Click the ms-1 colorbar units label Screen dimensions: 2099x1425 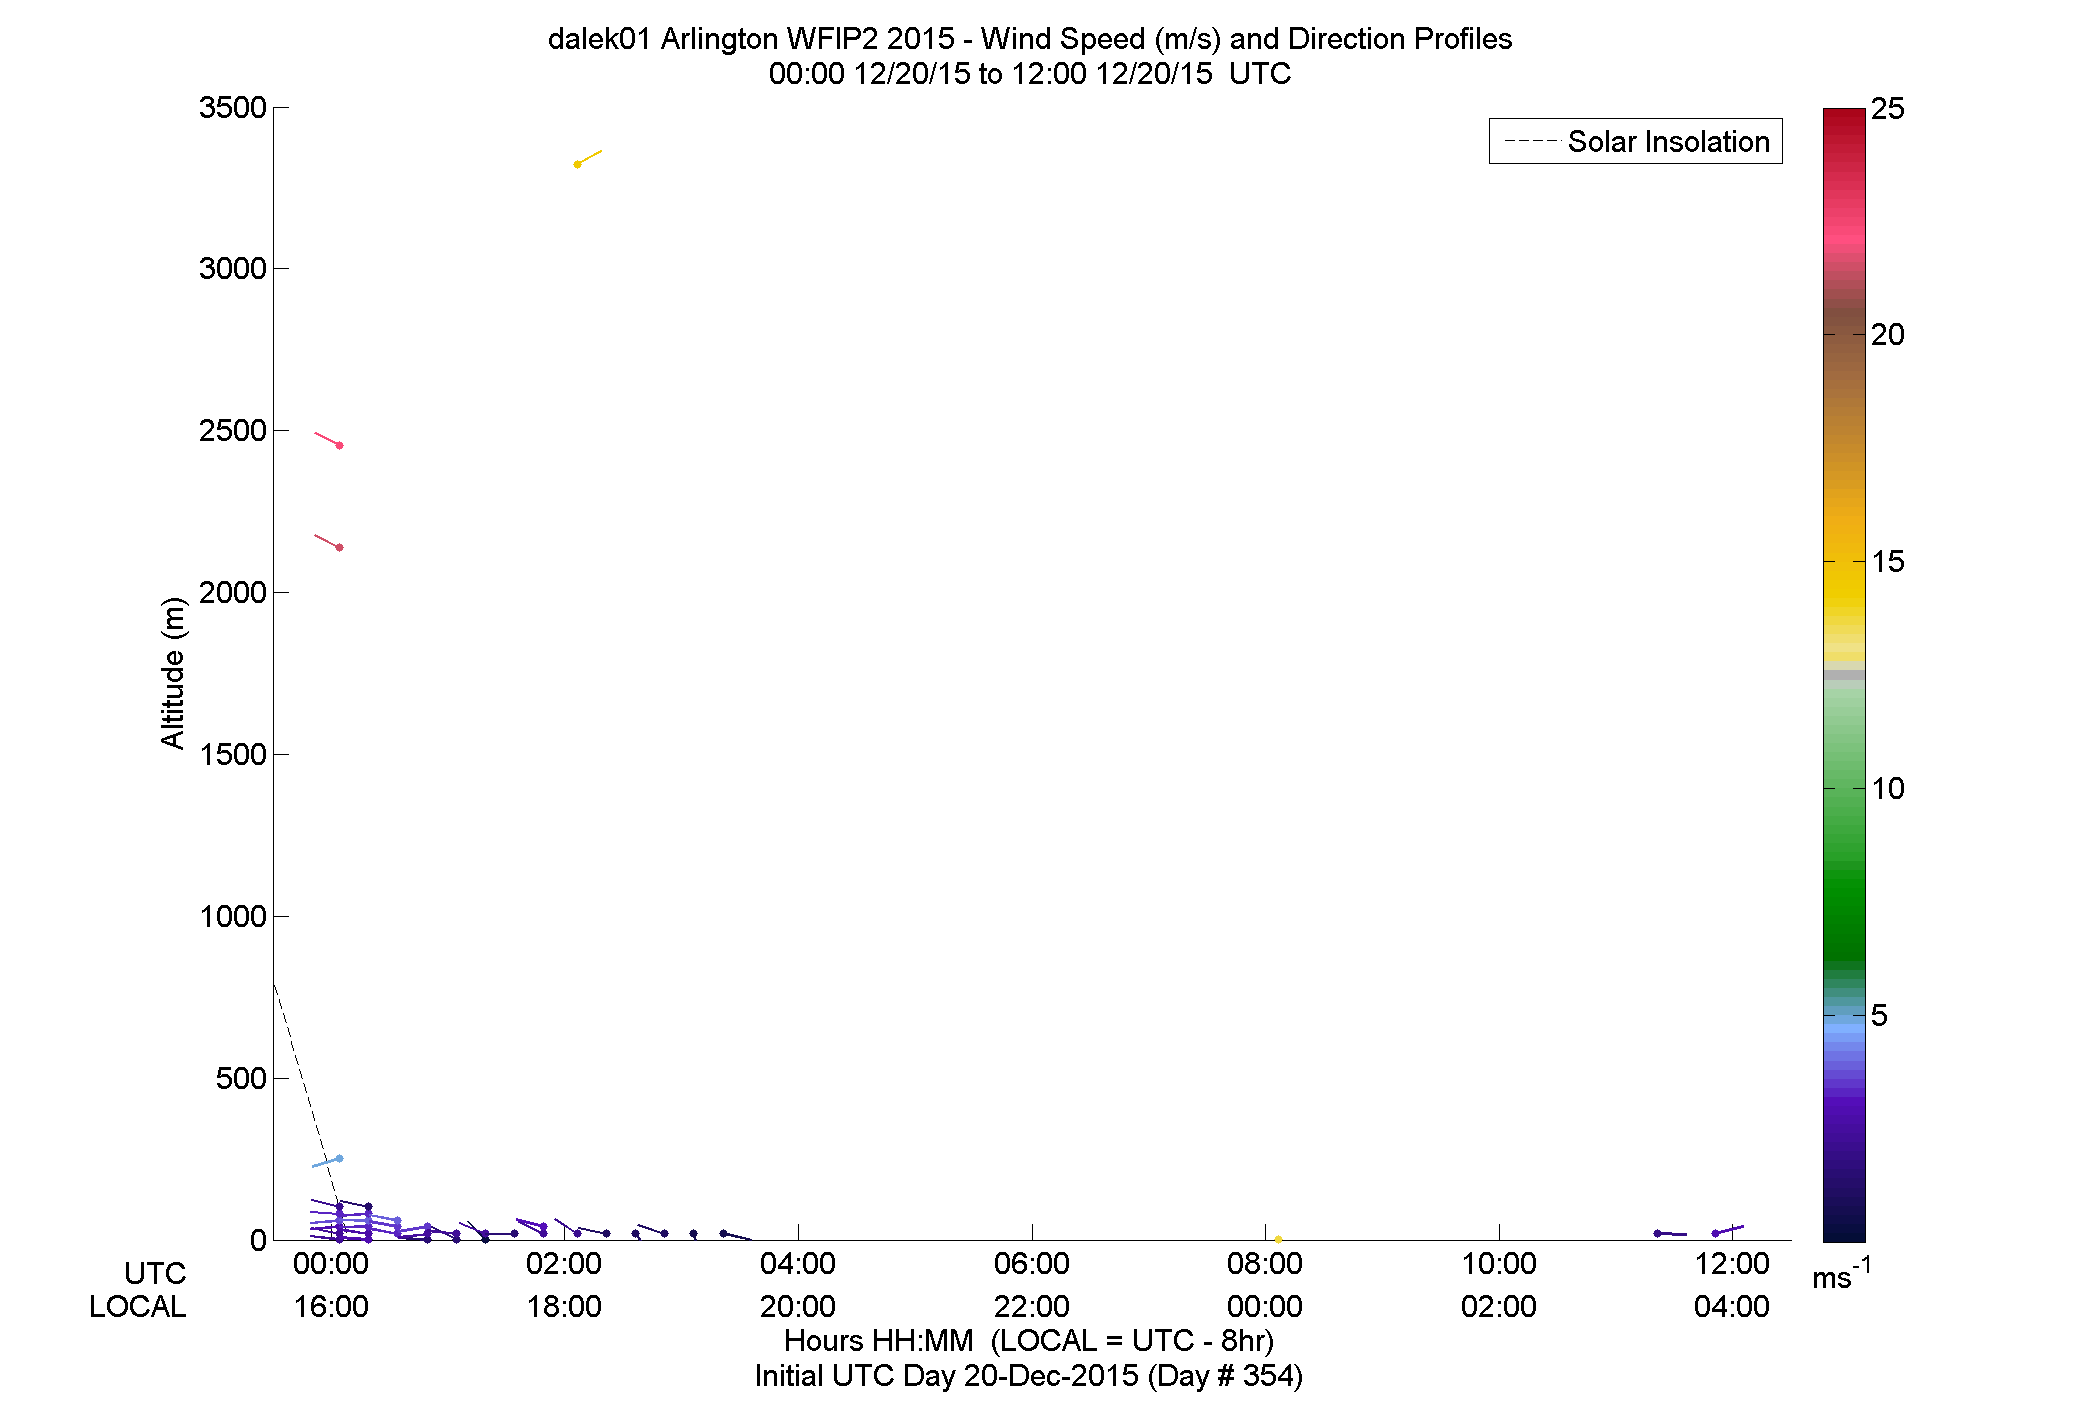[x=1841, y=1275]
